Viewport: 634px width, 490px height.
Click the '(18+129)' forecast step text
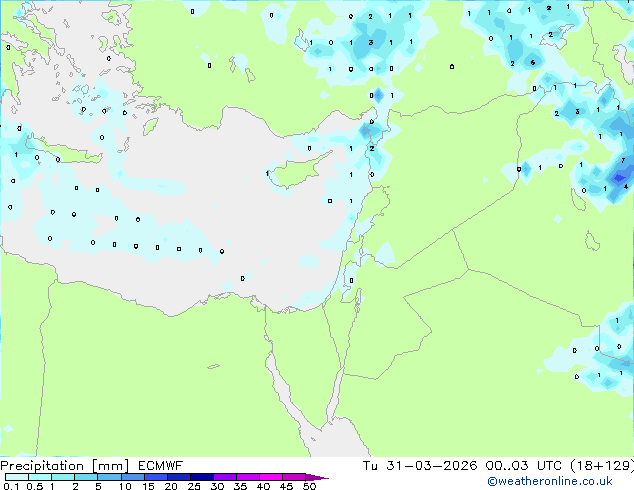[602, 466]
